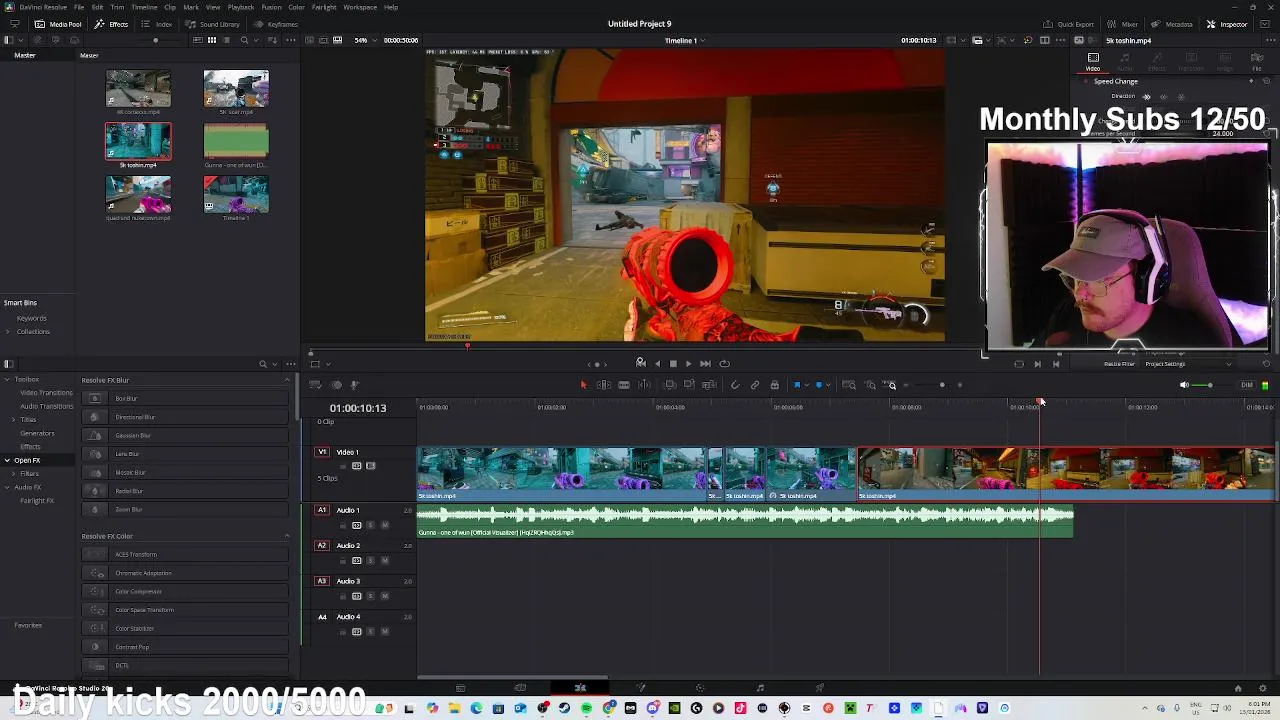Image resolution: width=1280 pixels, height=720 pixels.
Task: Open viewer zoom percentage dropdown
Action: point(364,40)
